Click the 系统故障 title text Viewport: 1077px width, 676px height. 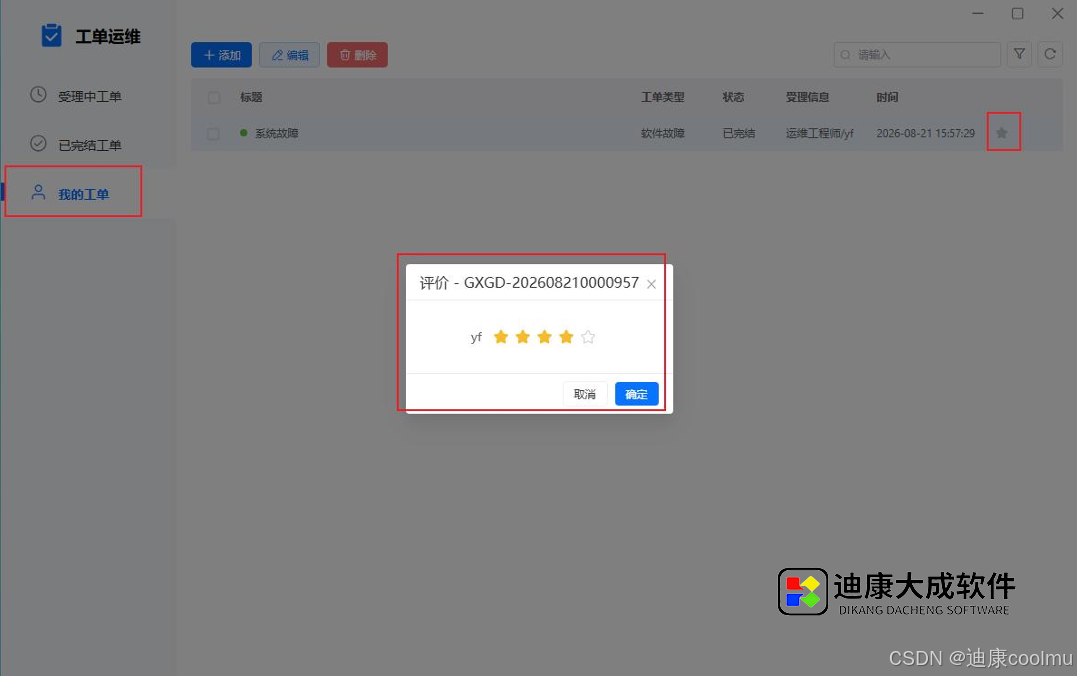tap(277, 133)
